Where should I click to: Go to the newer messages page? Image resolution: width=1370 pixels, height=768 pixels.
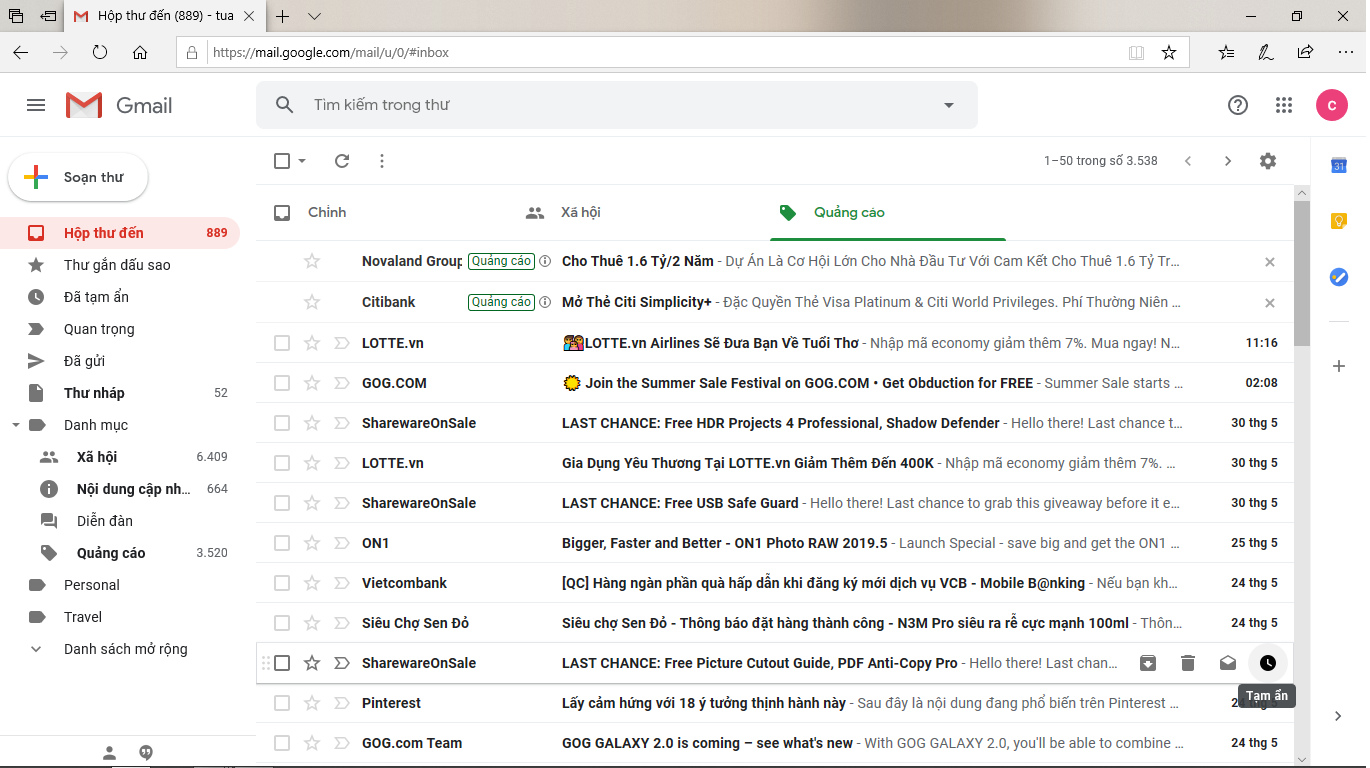tap(1188, 161)
